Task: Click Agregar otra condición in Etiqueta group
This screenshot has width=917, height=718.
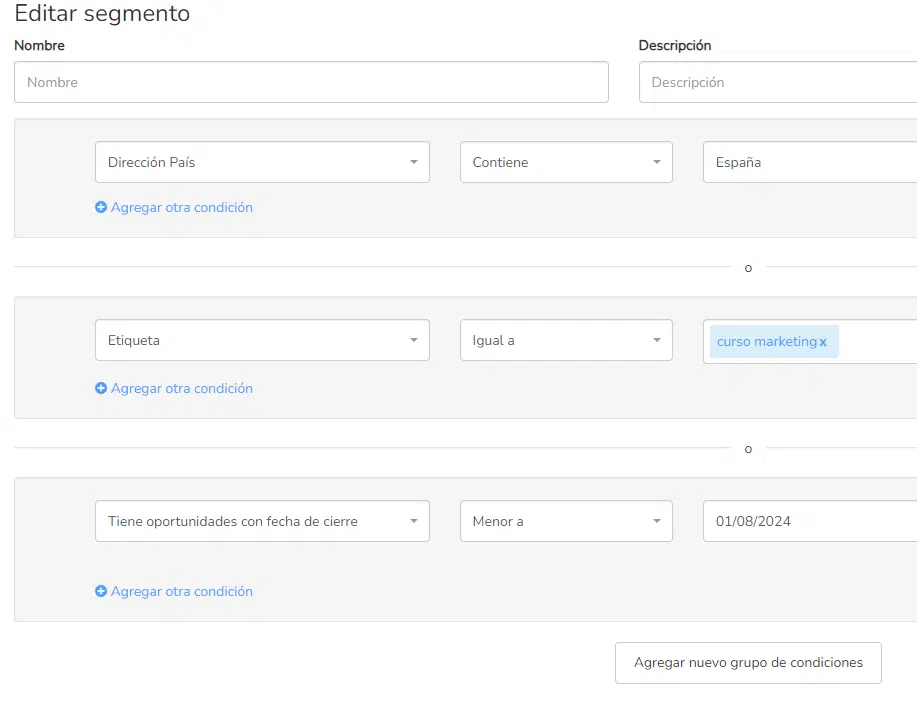Action: tap(181, 388)
